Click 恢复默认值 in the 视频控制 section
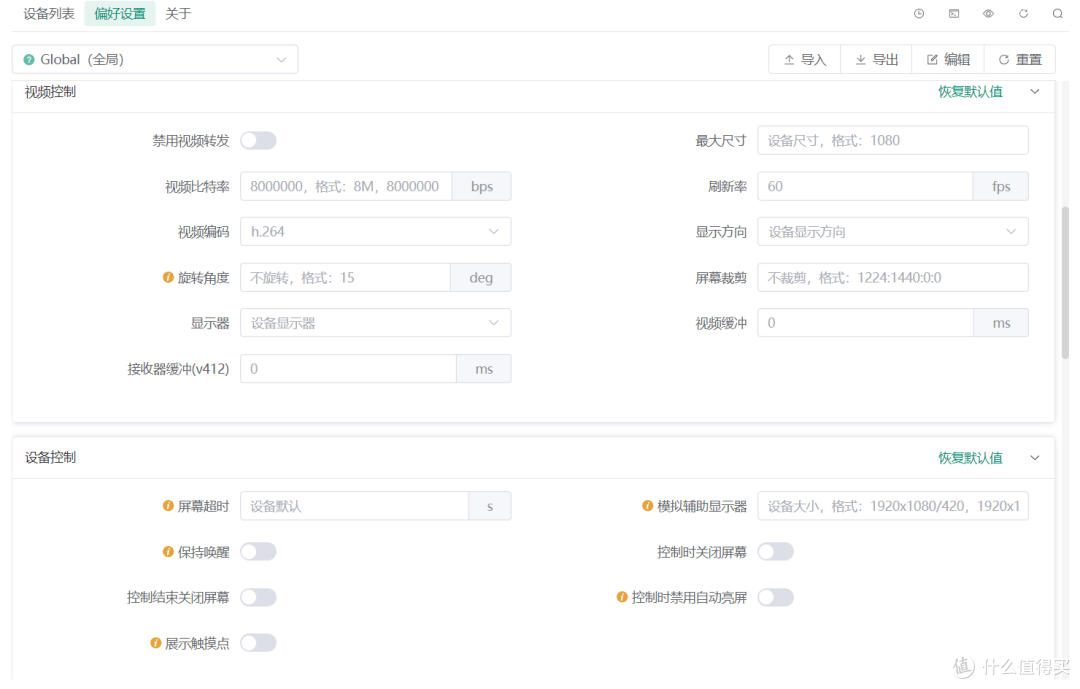This screenshot has height=689, width=1080. coord(969,92)
